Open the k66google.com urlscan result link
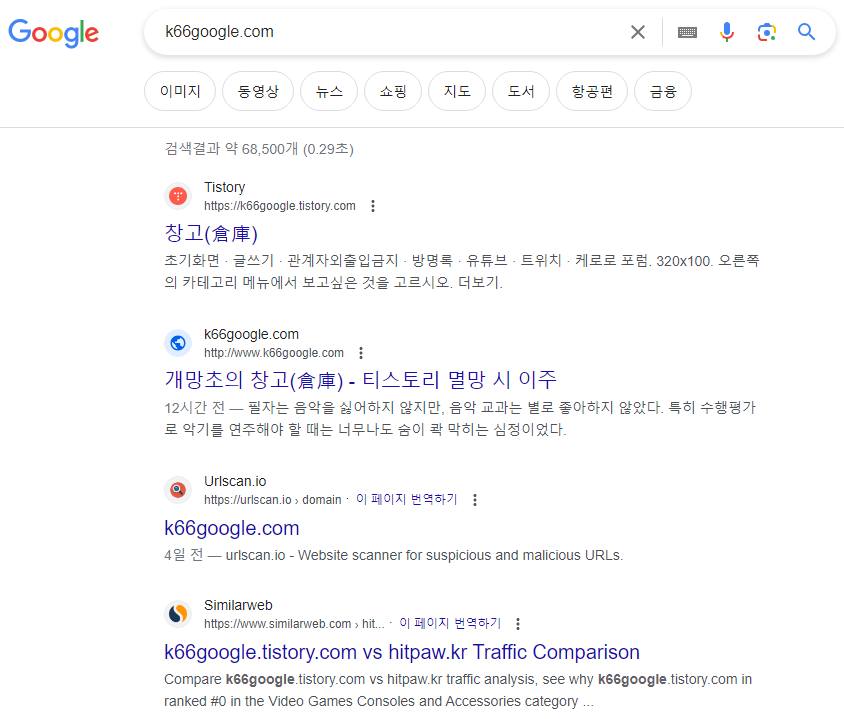Image resolution: width=844 pixels, height=719 pixels. [231, 528]
